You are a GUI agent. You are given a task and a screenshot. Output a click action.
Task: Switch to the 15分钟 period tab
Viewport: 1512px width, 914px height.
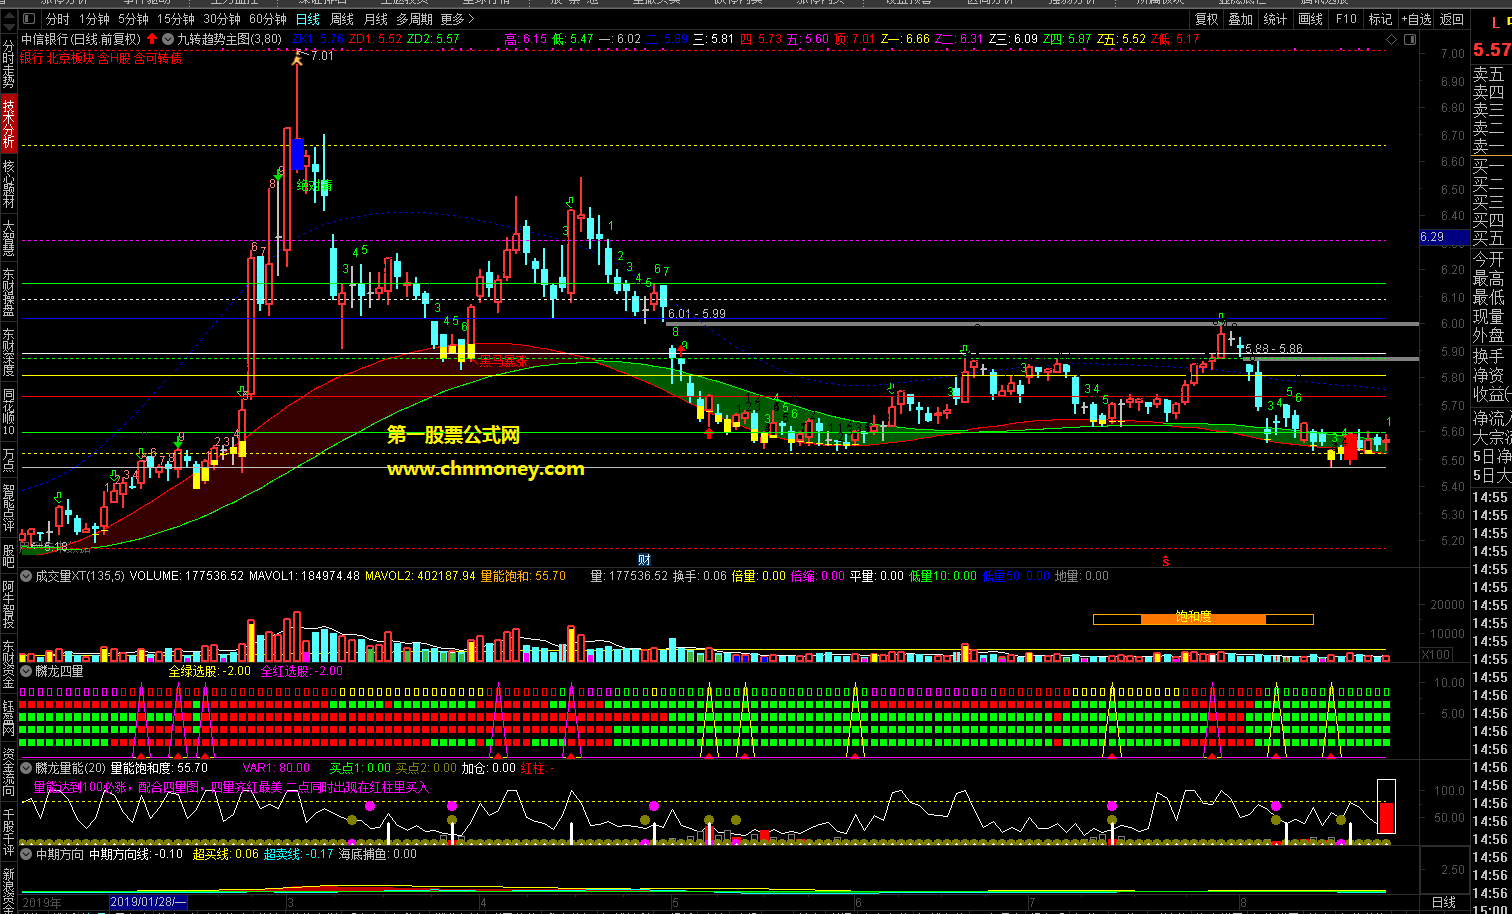click(x=176, y=19)
